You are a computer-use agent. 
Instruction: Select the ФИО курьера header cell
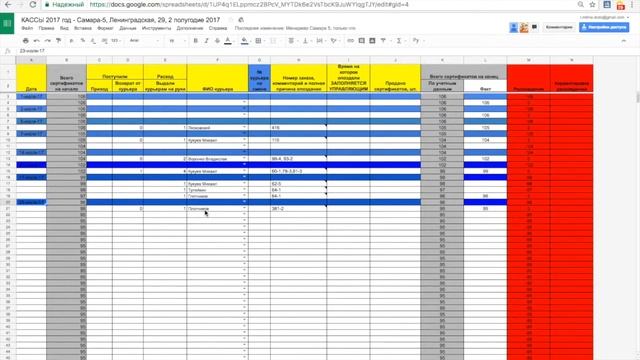point(218,78)
